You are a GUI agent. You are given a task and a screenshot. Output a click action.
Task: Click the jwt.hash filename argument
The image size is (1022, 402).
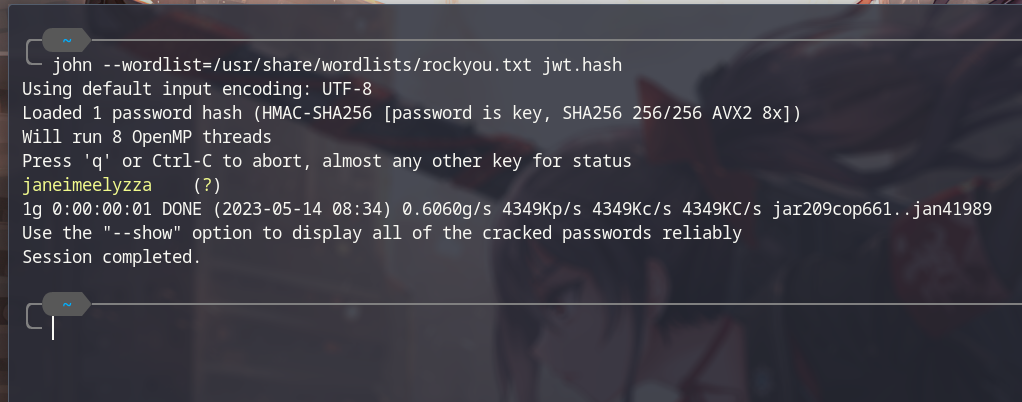[582, 65]
